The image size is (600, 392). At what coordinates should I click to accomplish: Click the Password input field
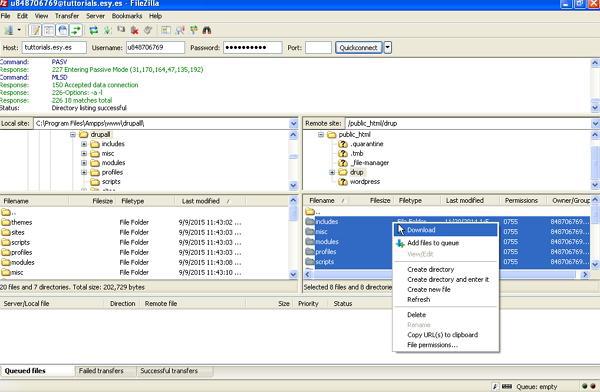253,47
